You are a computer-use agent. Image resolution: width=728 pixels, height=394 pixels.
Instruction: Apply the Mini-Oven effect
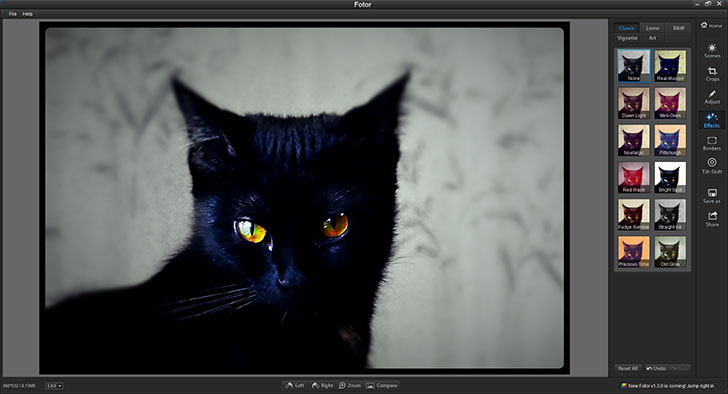670,103
